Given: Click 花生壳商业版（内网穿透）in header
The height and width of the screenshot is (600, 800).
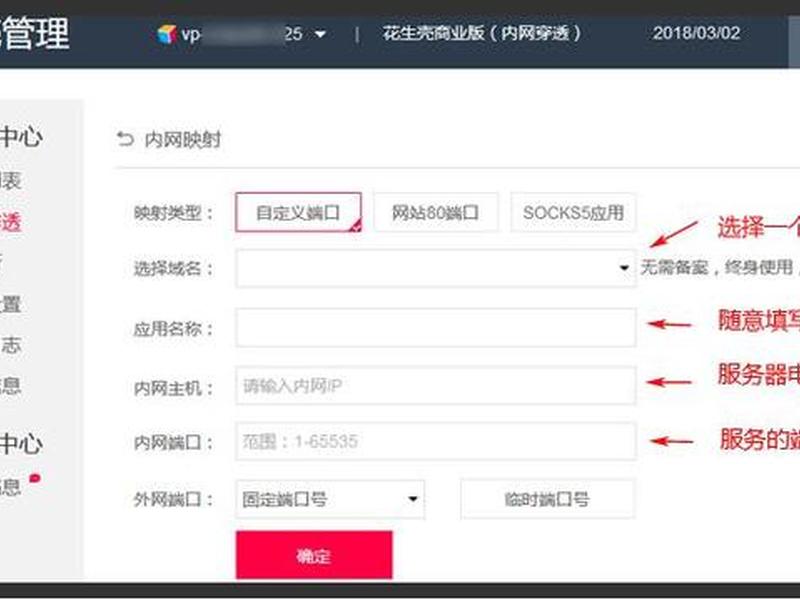Looking at the screenshot, I should [482, 33].
